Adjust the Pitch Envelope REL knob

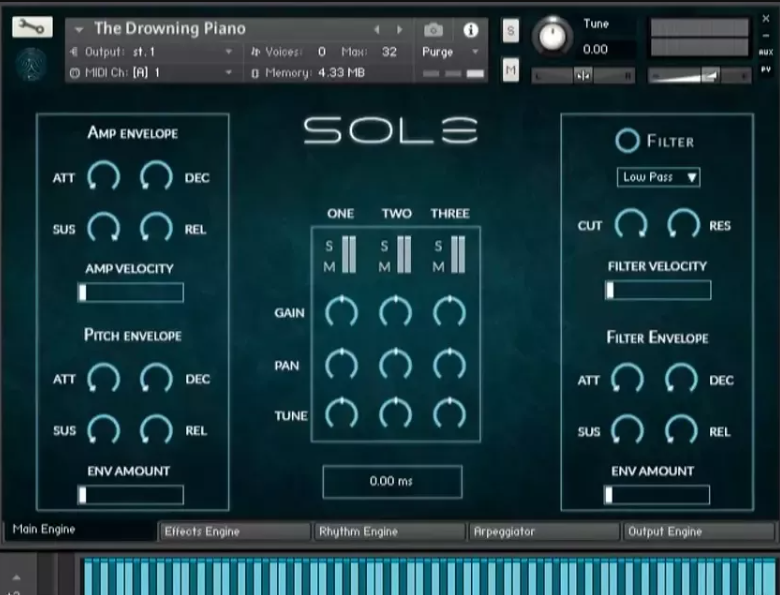(156, 429)
